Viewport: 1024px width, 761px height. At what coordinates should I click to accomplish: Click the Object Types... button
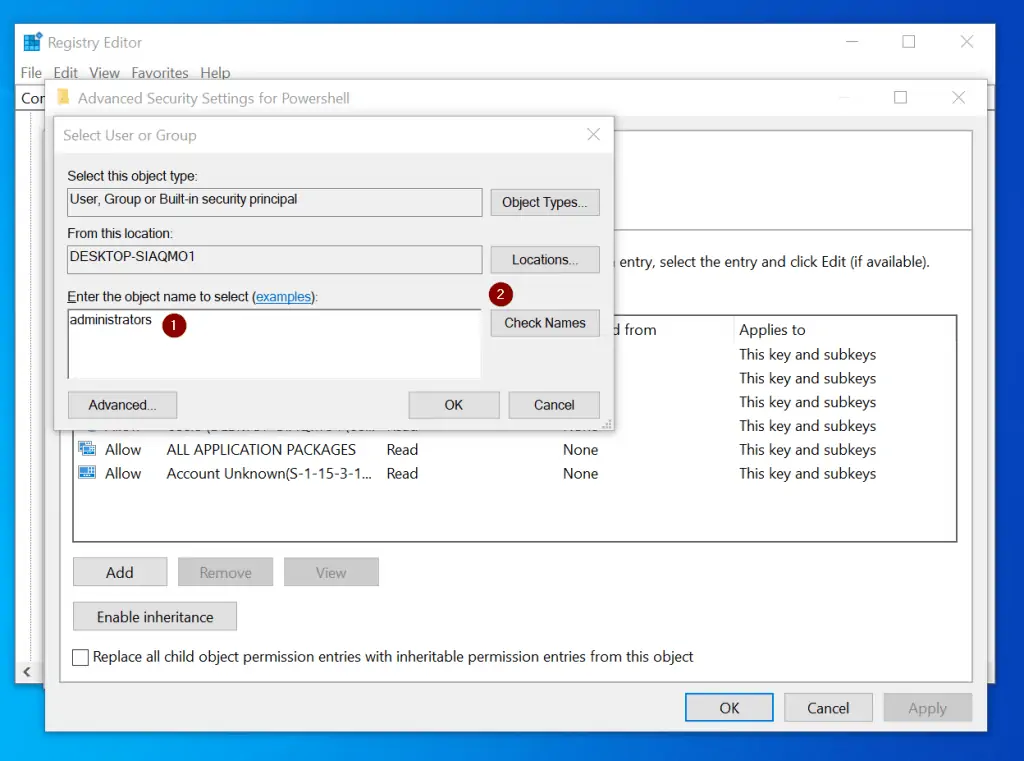(x=545, y=202)
